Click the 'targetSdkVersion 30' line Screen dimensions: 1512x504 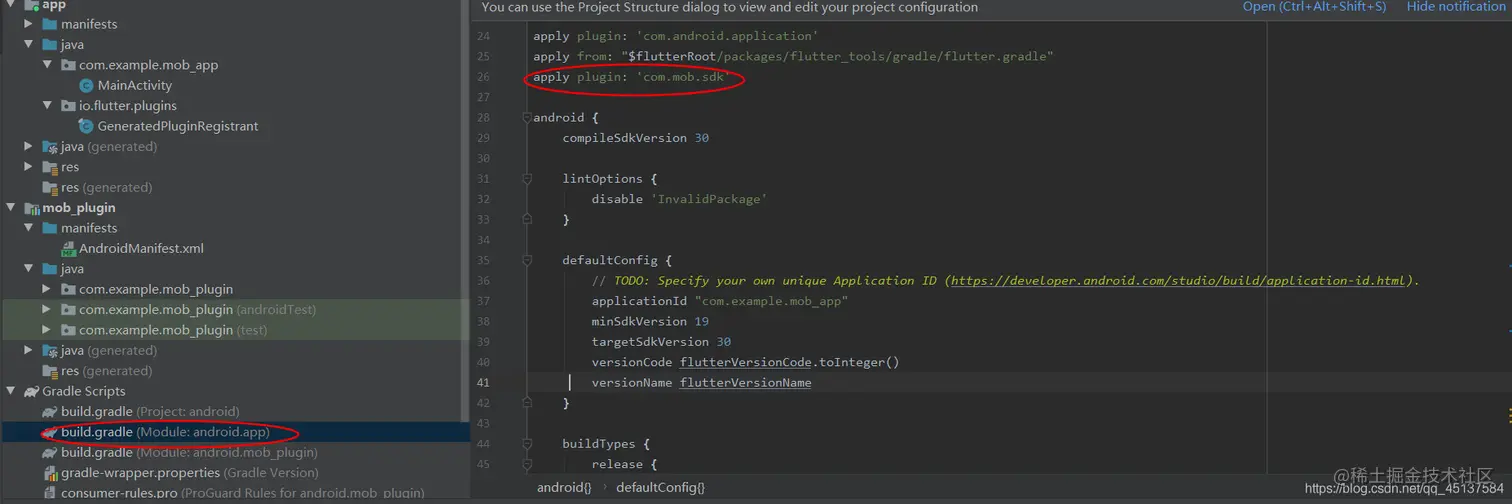pyautogui.click(x=661, y=342)
